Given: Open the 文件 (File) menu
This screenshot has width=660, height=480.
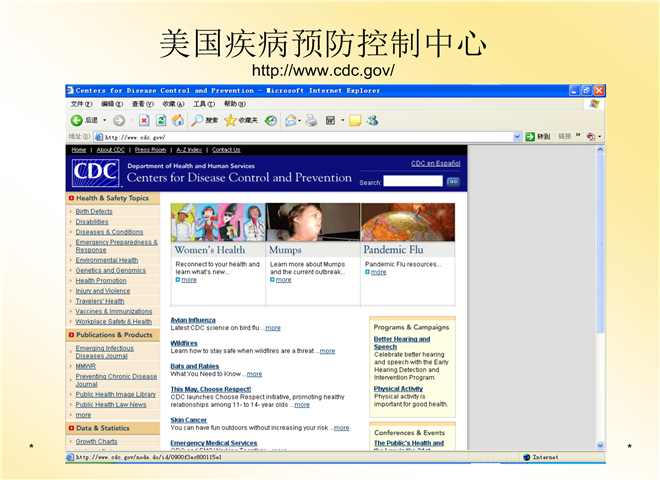Looking at the screenshot, I should pos(81,104).
